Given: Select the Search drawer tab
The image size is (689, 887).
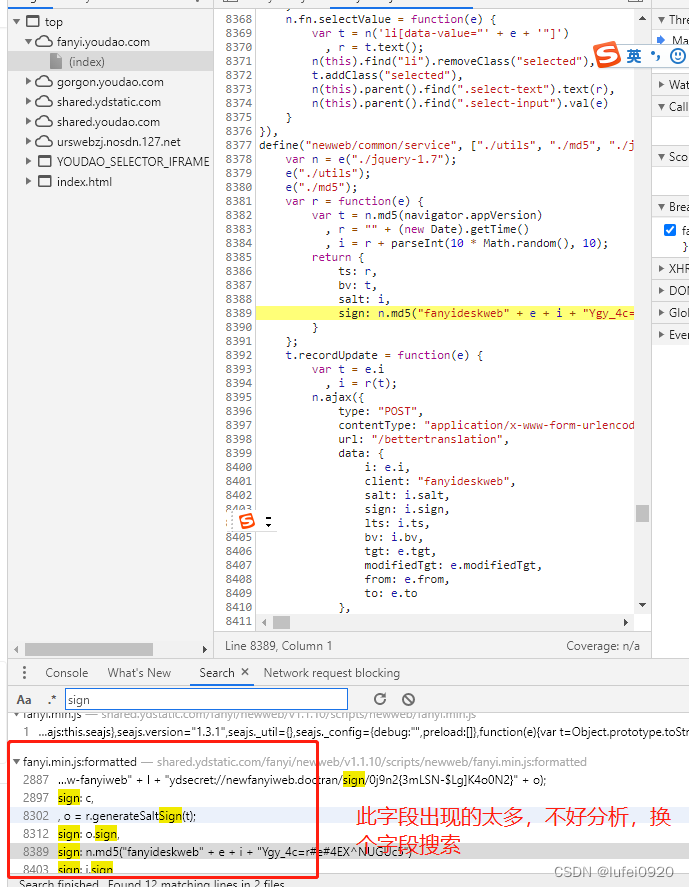Looking at the screenshot, I should 217,673.
